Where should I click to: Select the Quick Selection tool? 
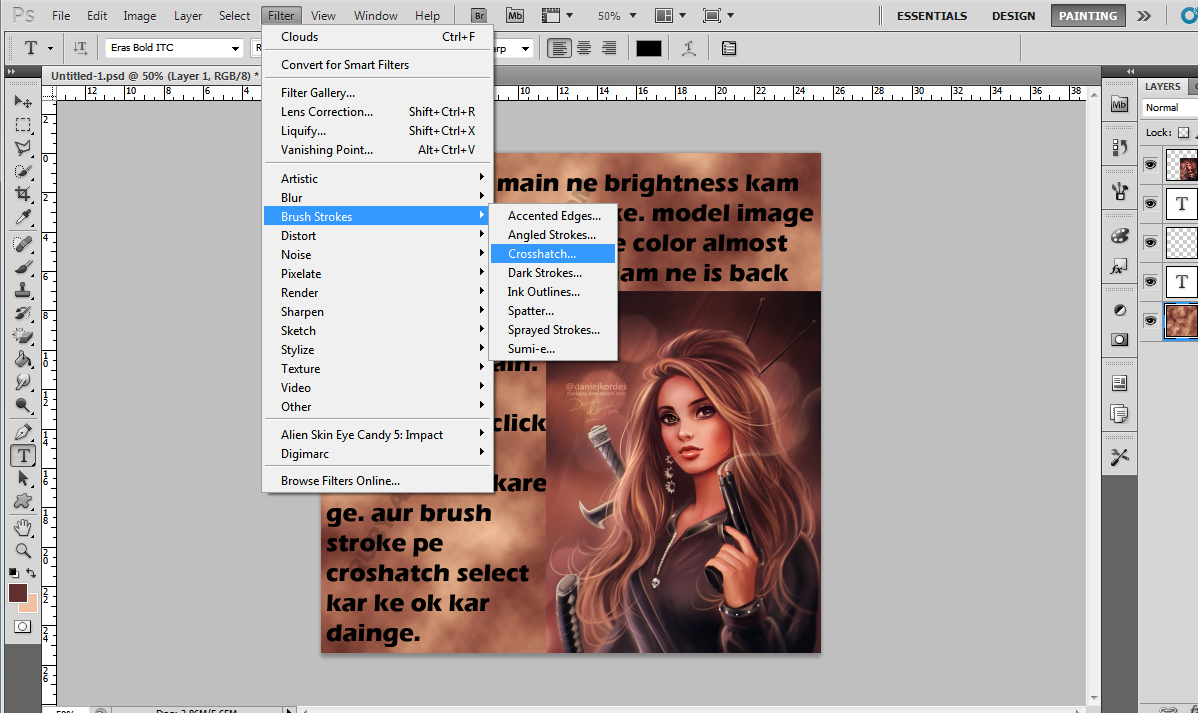(23, 171)
